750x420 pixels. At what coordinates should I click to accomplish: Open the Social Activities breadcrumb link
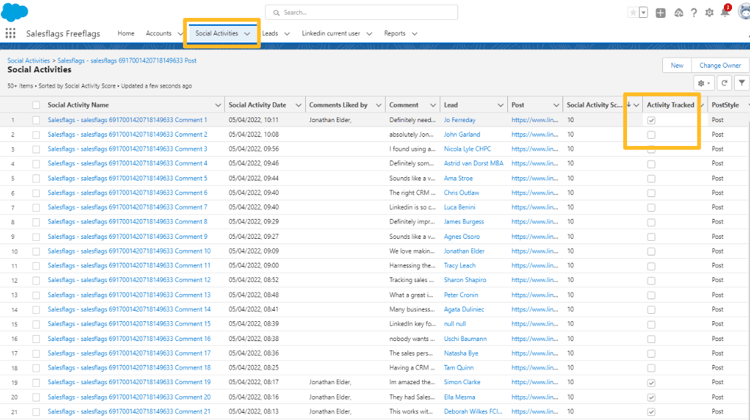[28, 61]
